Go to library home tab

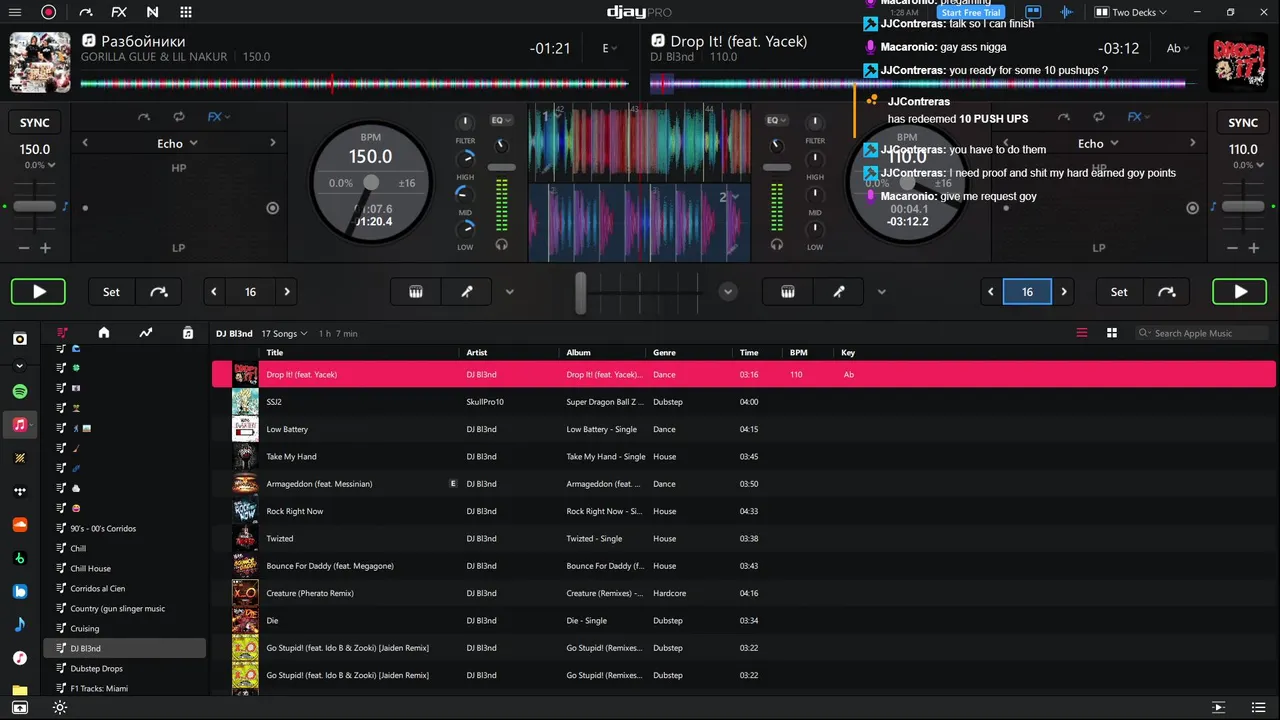coord(103,333)
